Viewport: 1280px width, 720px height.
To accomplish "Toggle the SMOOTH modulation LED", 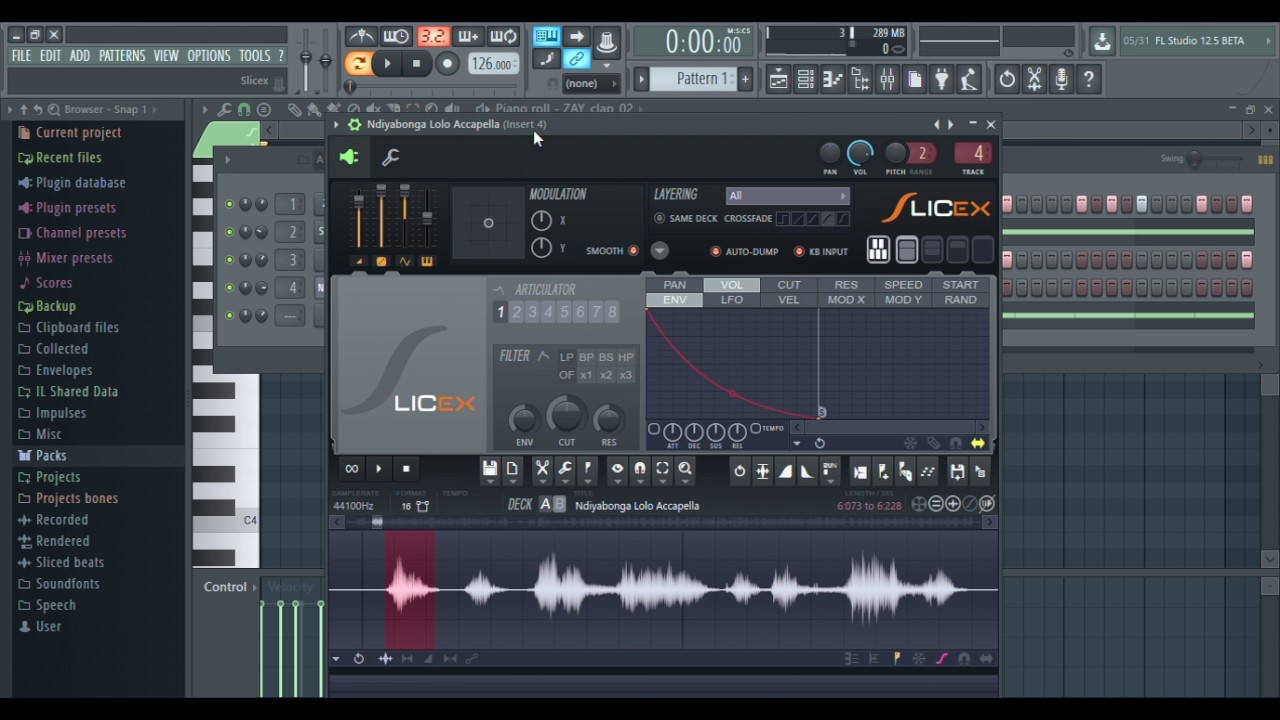I will [633, 251].
